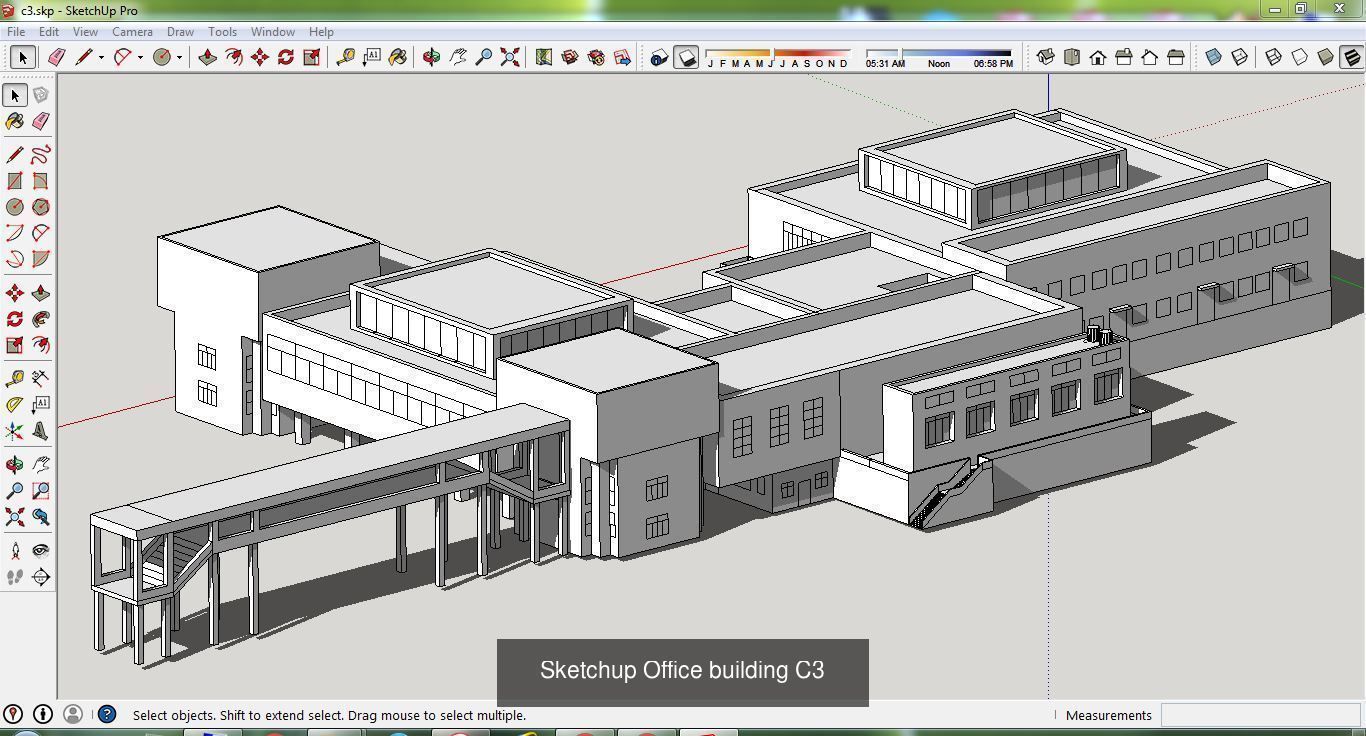Image resolution: width=1366 pixels, height=736 pixels.
Task: Open the Window menu
Action: click(x=272, y=32)
